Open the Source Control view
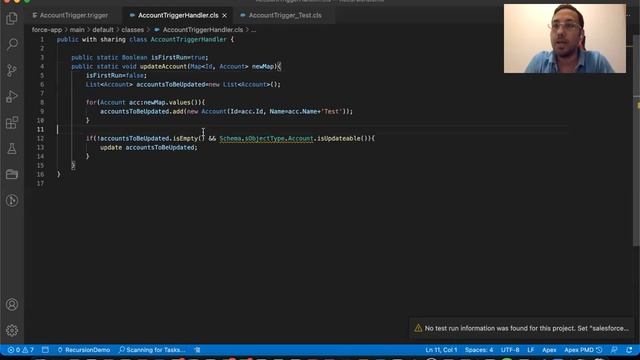Screen dimensions: 640x360 tap(12, 70)
